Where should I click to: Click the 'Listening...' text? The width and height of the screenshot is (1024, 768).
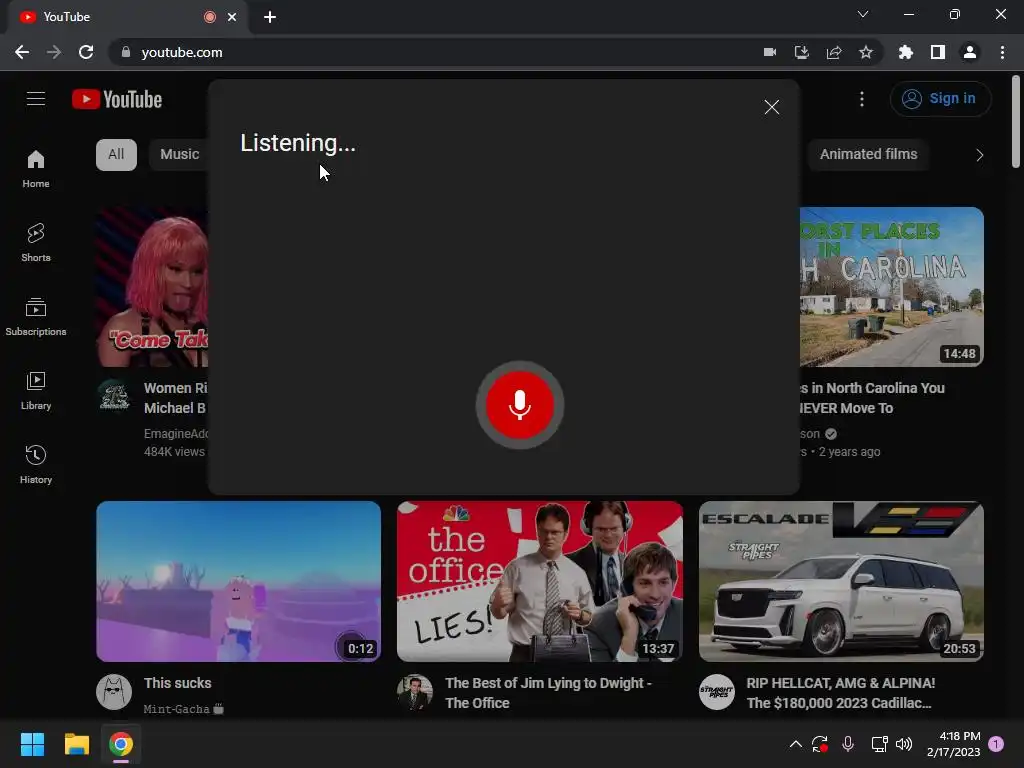click(298, 142)
